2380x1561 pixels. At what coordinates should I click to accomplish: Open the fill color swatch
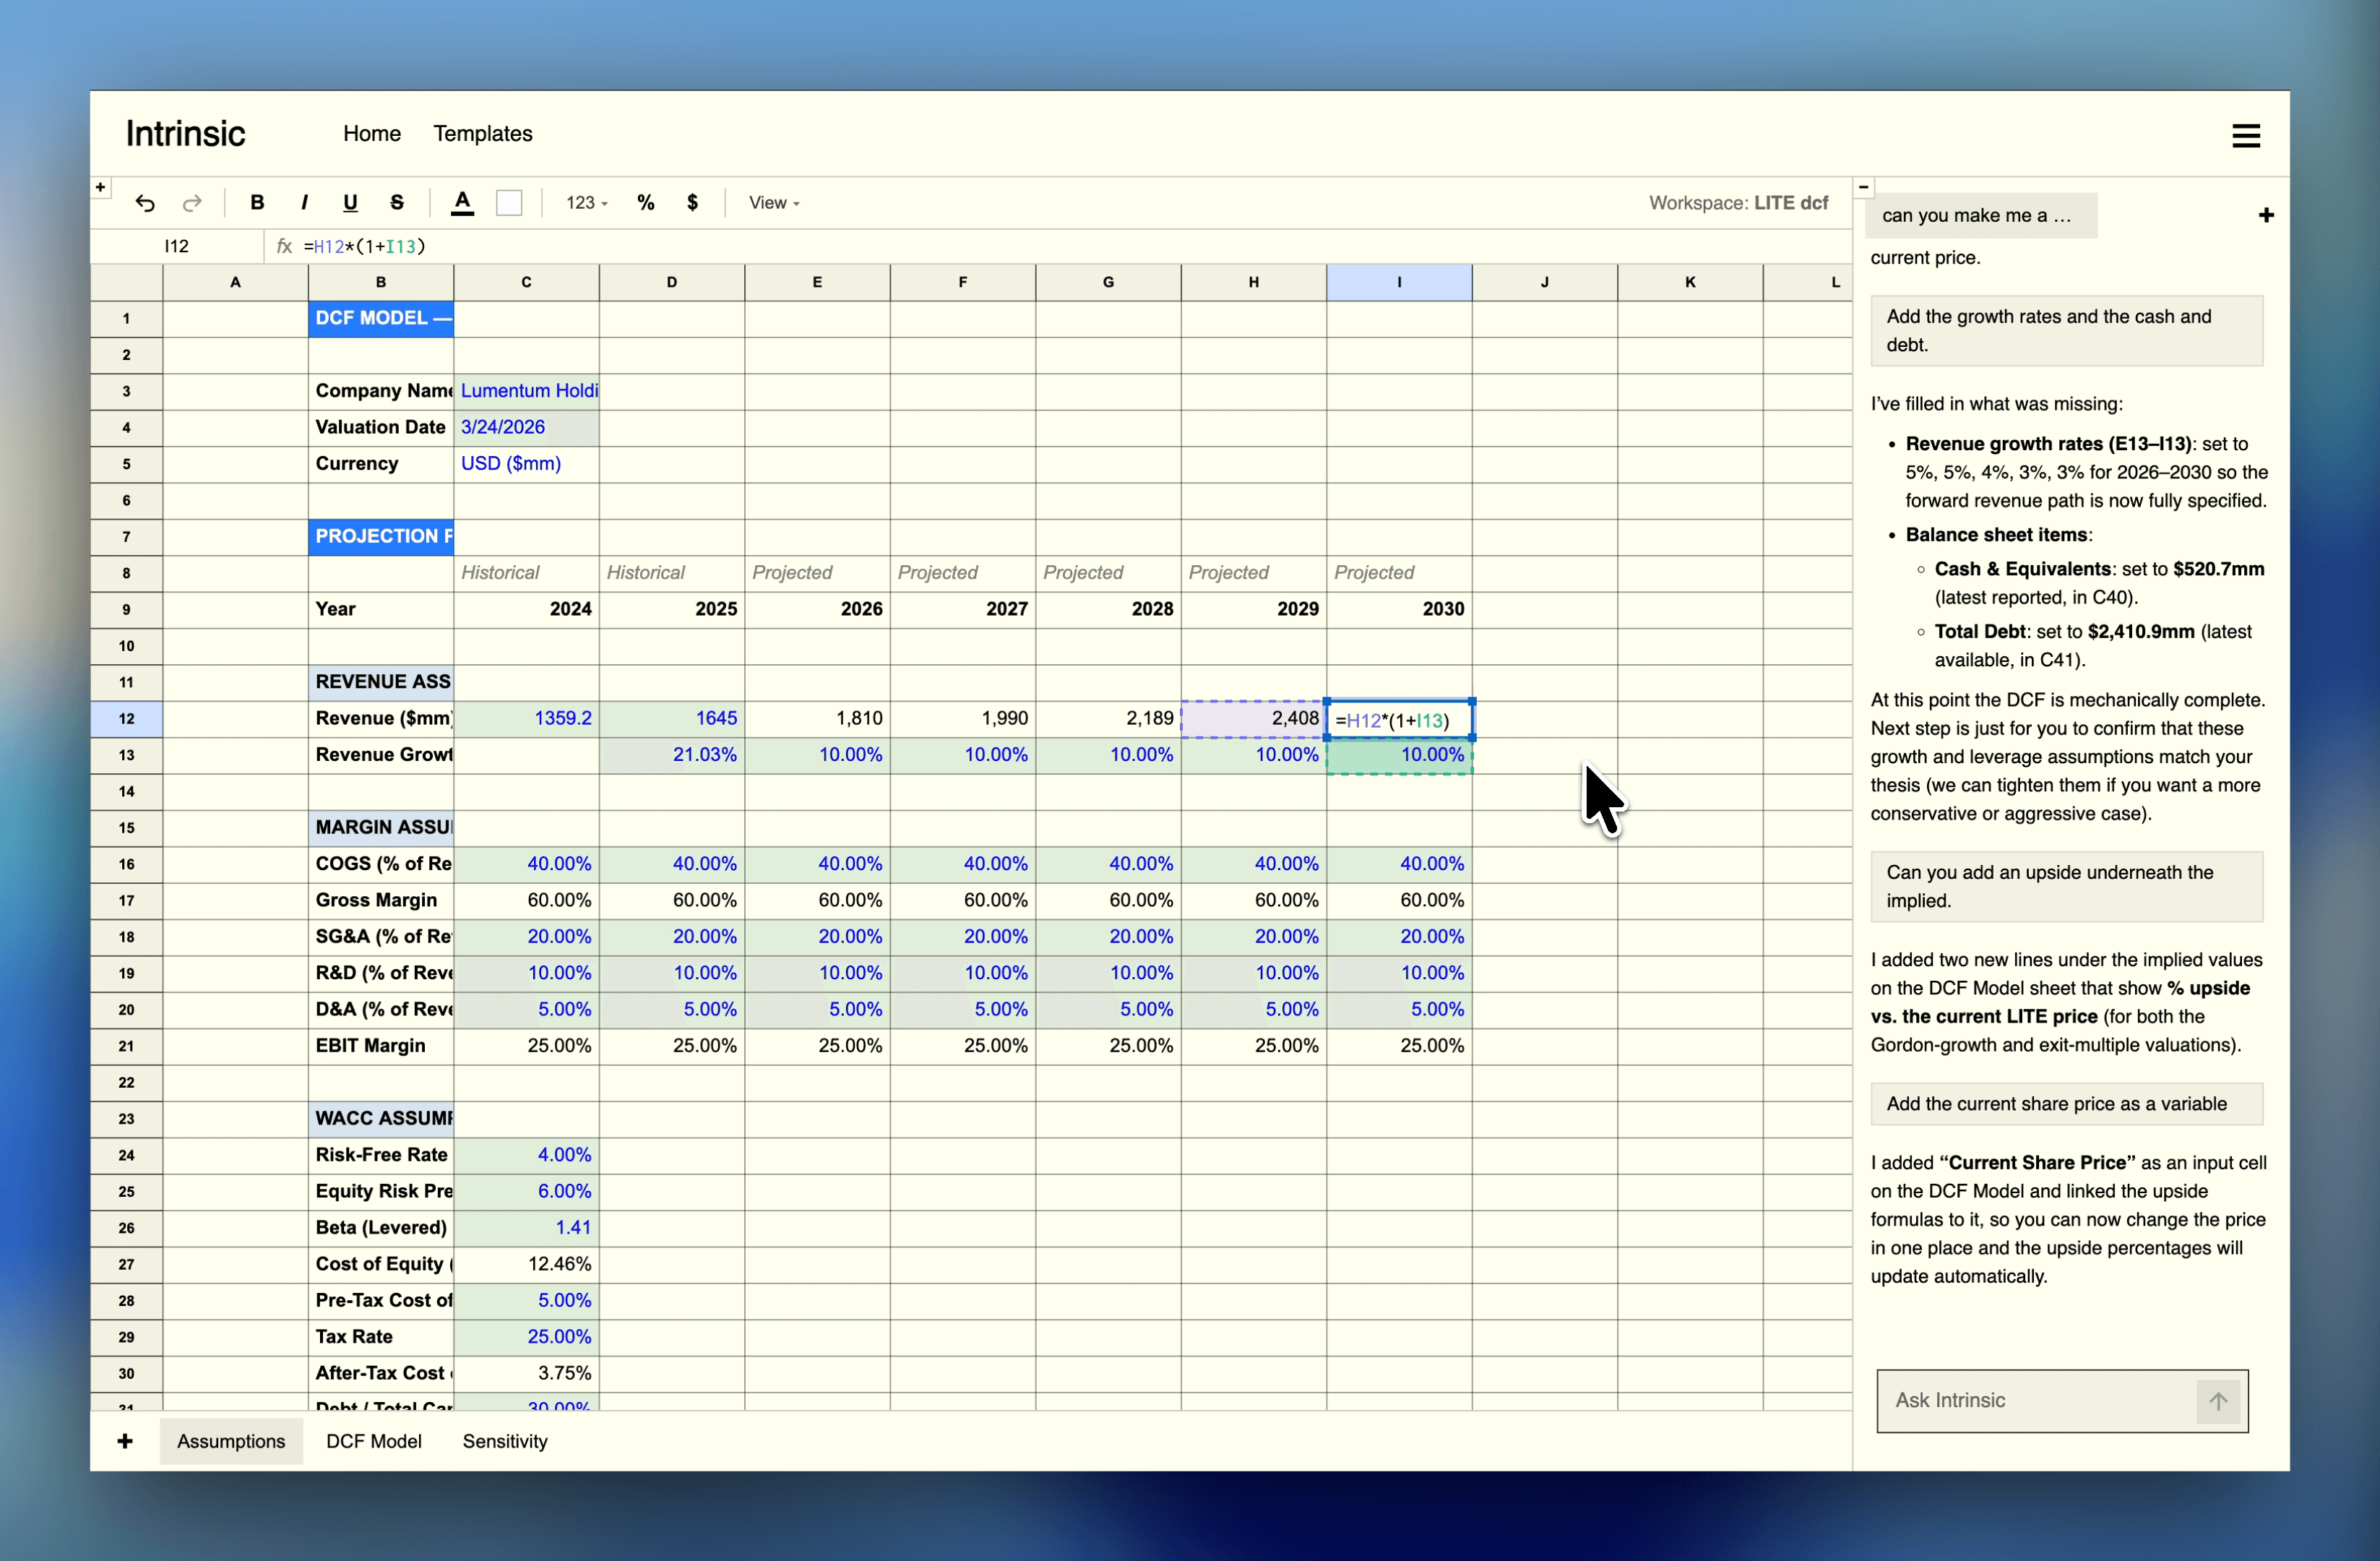click(509, 202)
